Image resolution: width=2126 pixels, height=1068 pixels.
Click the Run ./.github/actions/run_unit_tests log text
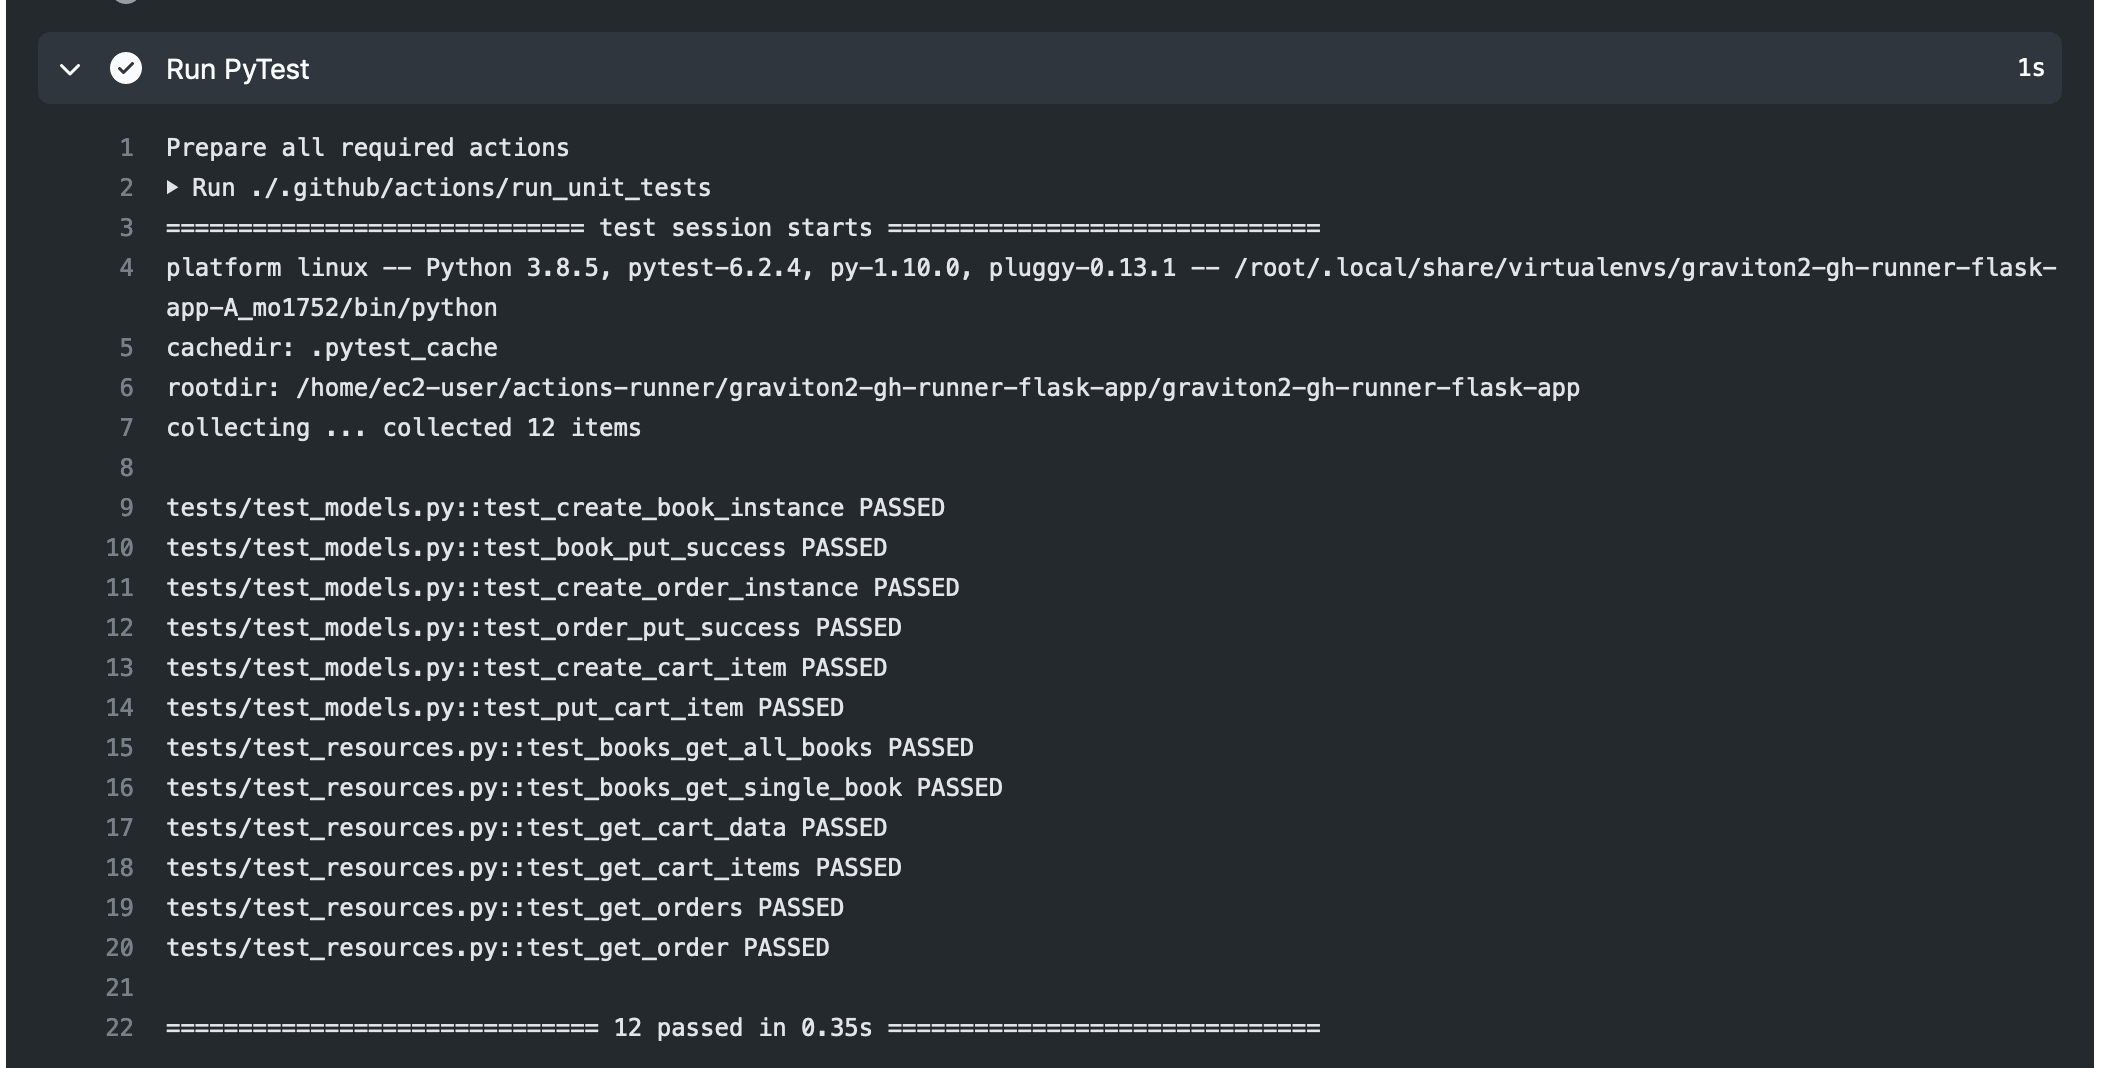point(451,188)
